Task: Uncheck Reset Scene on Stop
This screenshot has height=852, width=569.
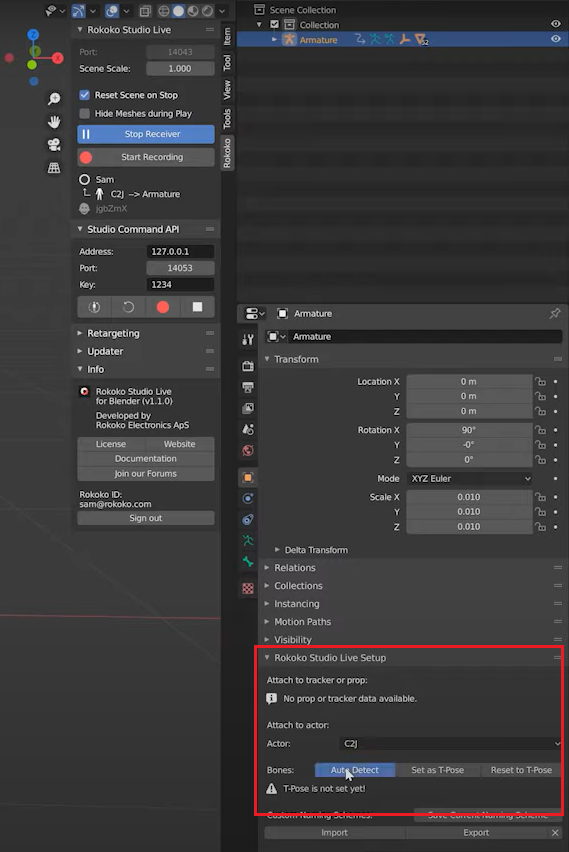Action: click(84, 95)
